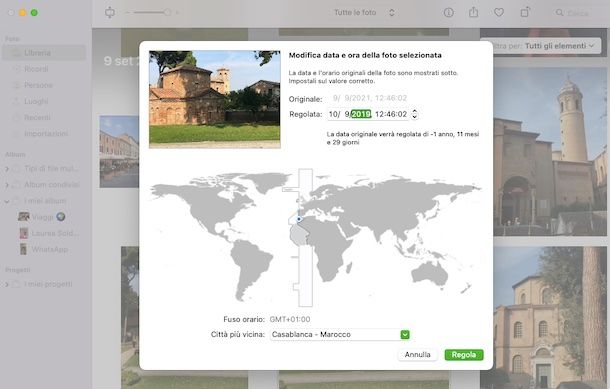This screenshot has width=610, height=389.
Task: Click the bell tower photo in library
Action: (550, 152)
